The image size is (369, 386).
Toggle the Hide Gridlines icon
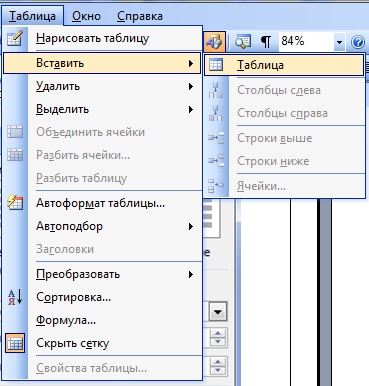15,343
